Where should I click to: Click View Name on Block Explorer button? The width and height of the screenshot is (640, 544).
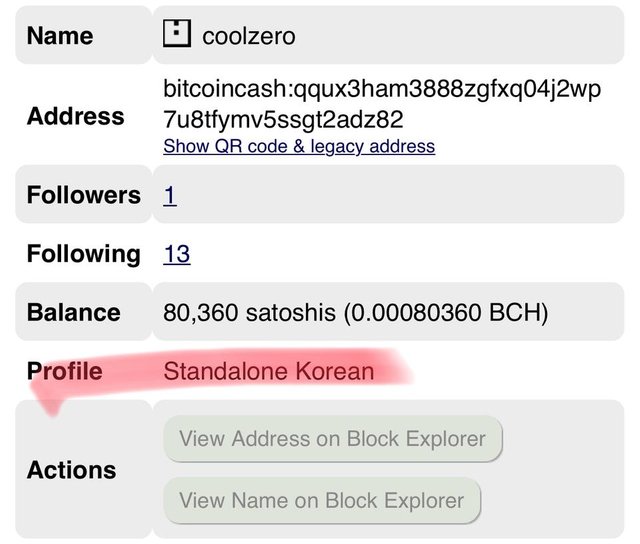coord(322,500)
